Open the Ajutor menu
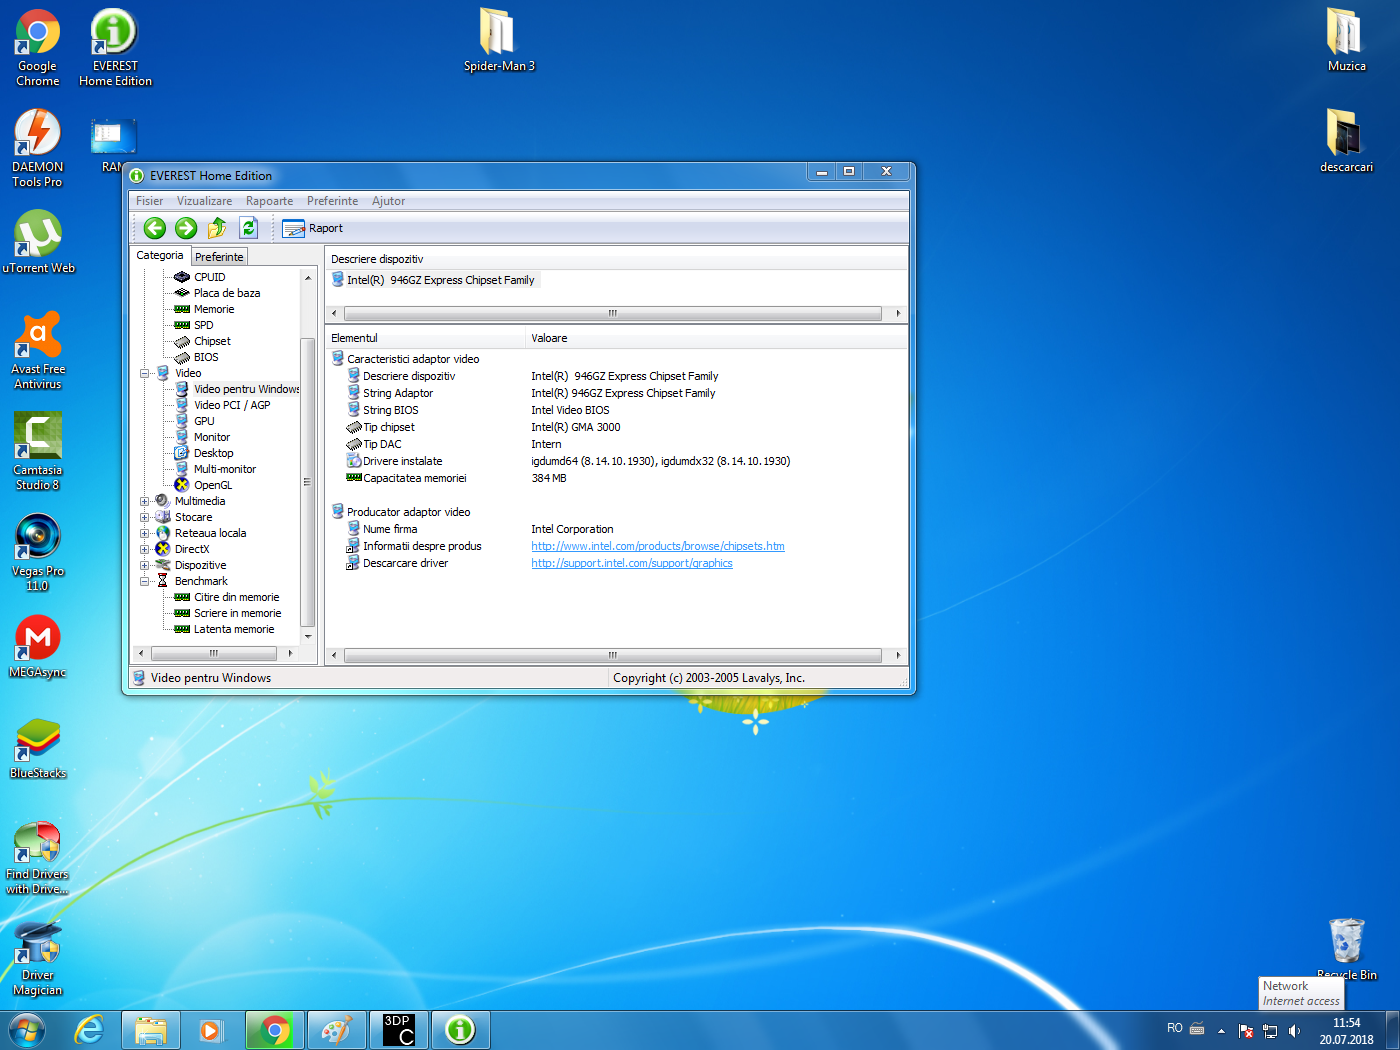Viewport: 1400px width, 1050px height. coord(388,201)
